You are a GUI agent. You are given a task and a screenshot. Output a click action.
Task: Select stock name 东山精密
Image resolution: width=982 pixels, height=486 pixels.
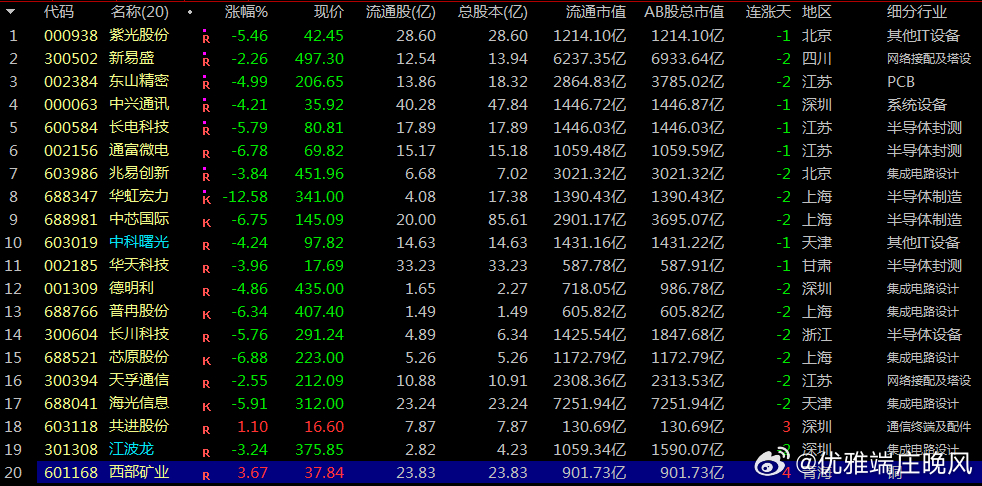coord(139,81)
